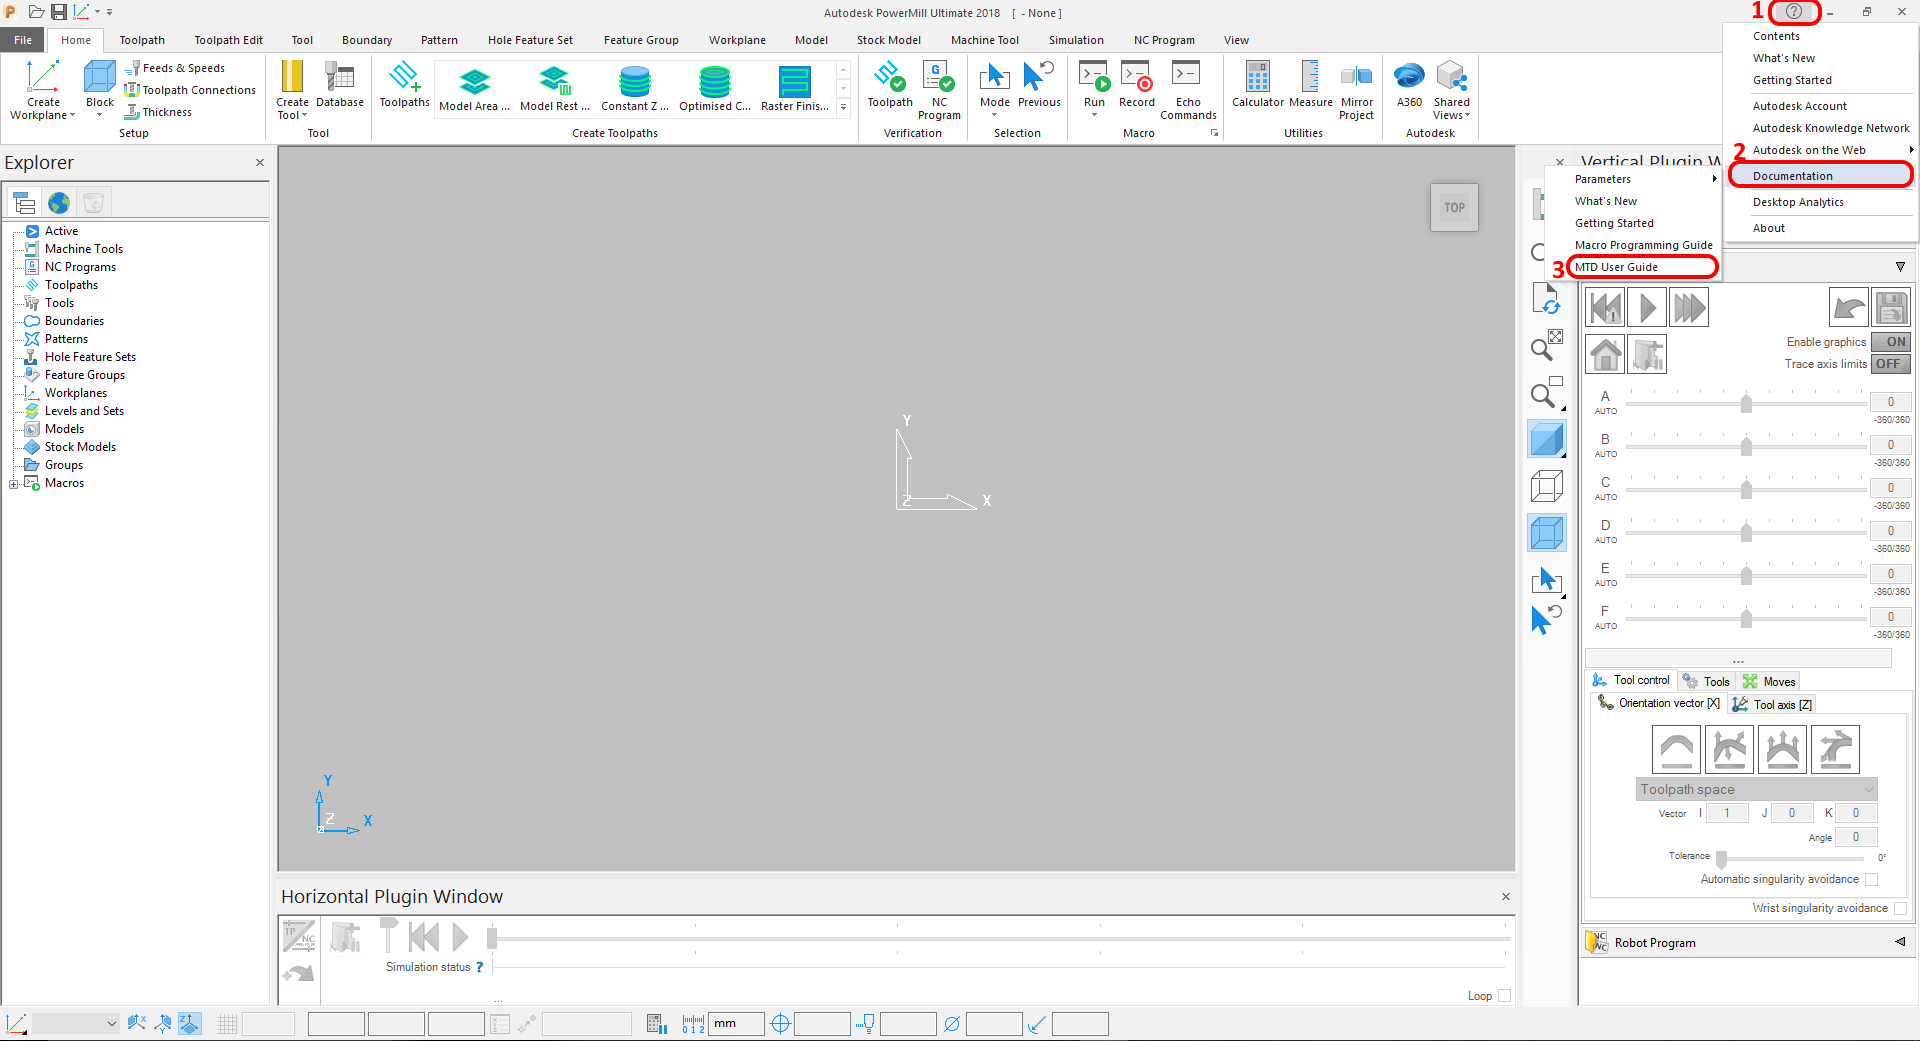
Task: Click the Angle input field
Action: coord(1856,837)
